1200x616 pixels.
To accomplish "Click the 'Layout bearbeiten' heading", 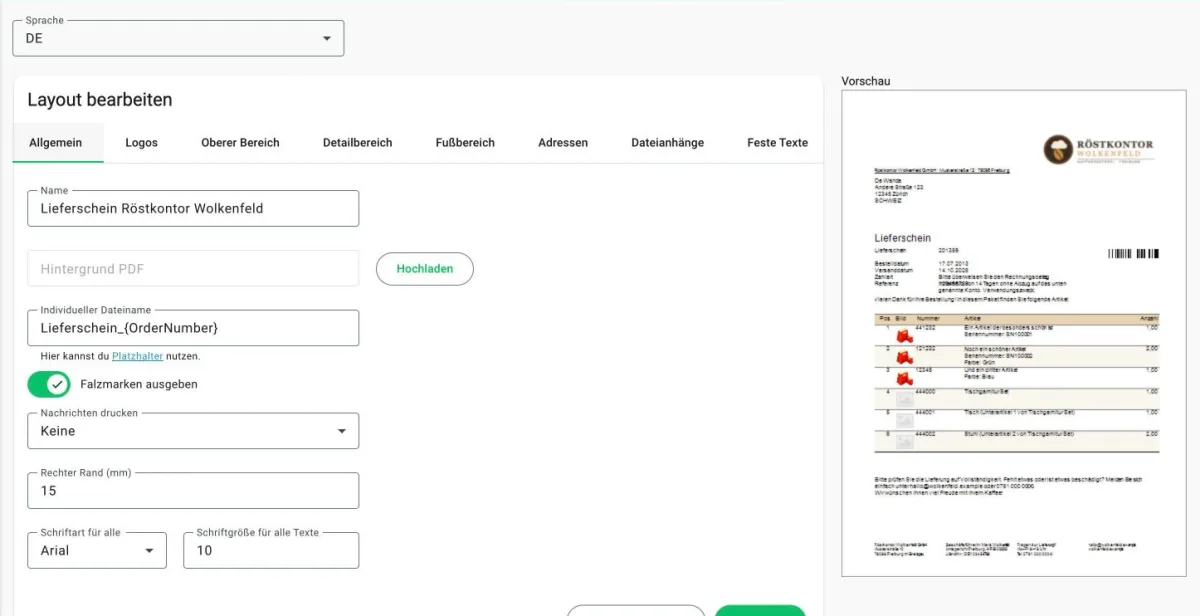I will 100,100.
